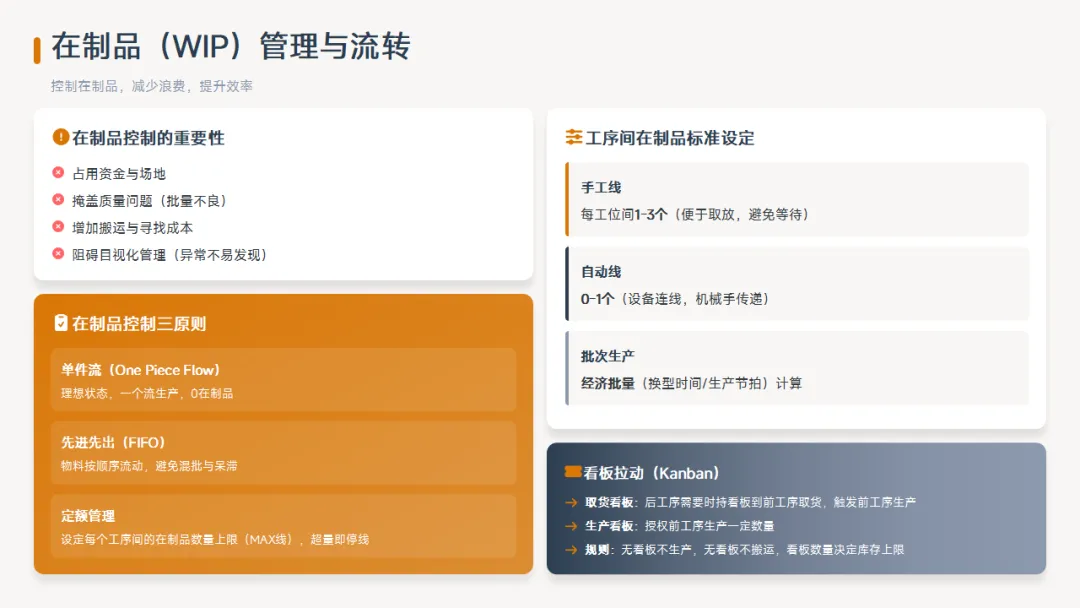Screen dimensions: 1080x608
Task: Click the 单件流 (One Piece Flow) title
Action: [x=141, y=370]
